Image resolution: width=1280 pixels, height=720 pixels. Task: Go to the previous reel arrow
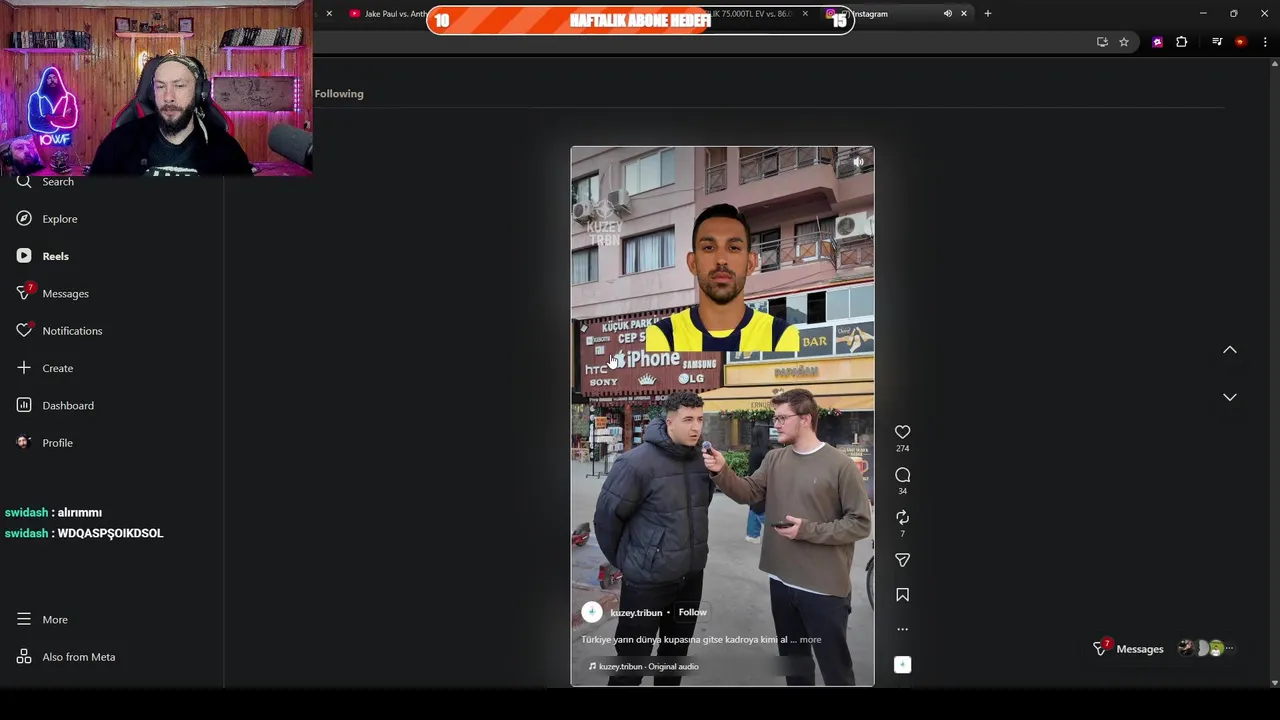pos(1230,350)
